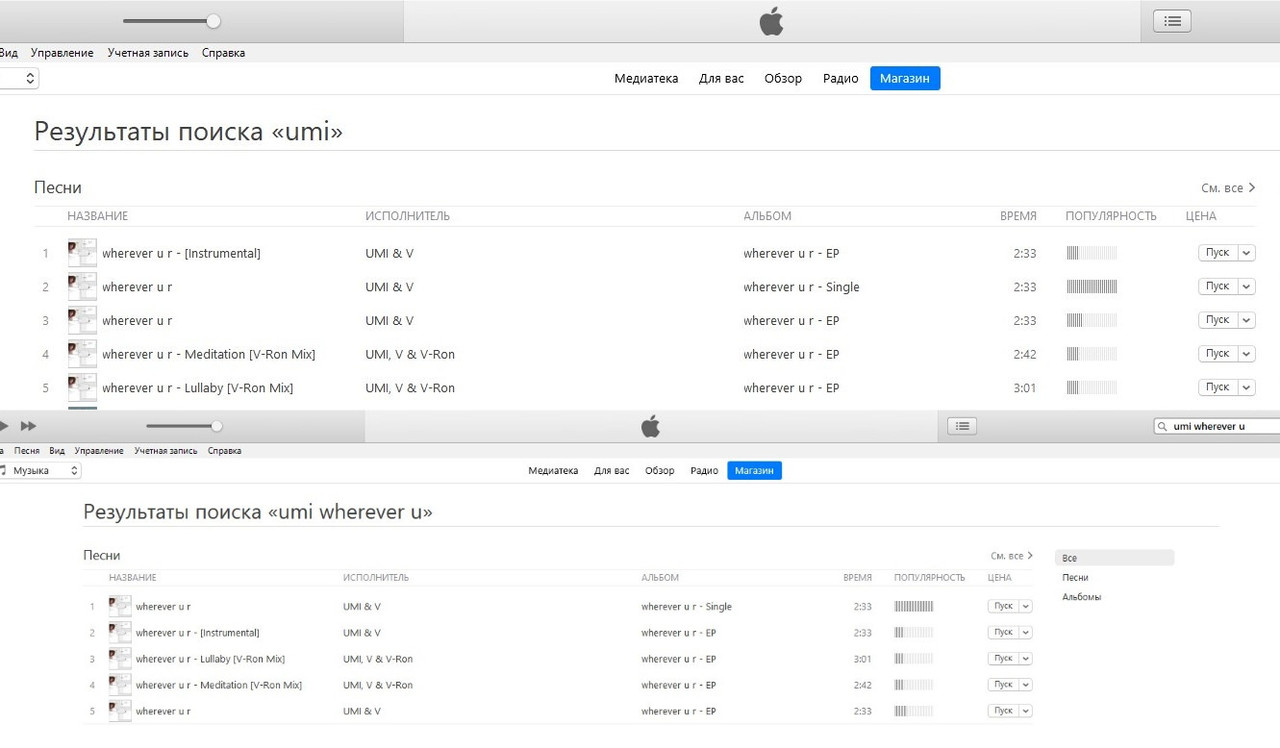Switch to Для вас tab in «umi» results window
The width and height of the screenshot is (1280, 748).
click(x=721, y=79)
